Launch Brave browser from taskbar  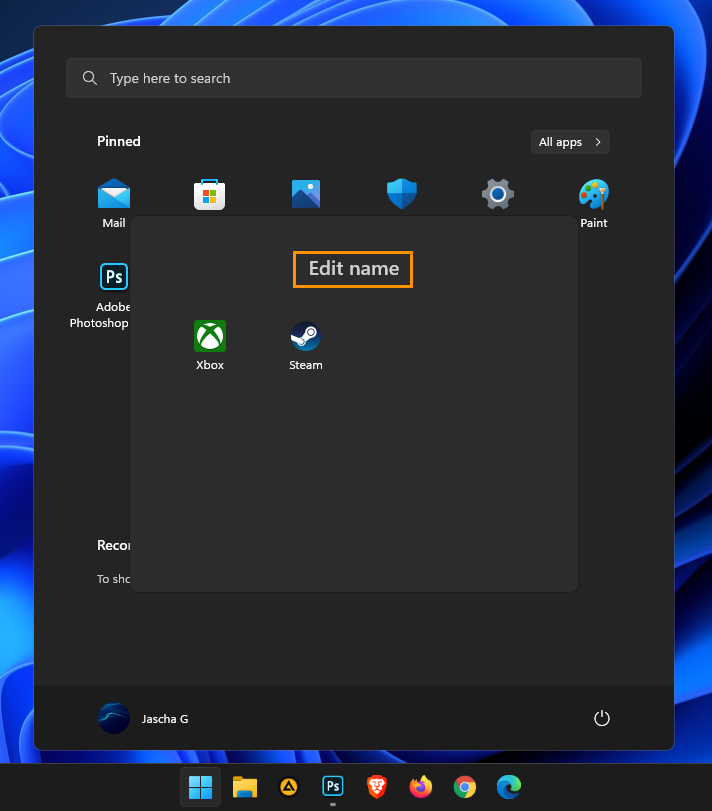coord(376,787)
